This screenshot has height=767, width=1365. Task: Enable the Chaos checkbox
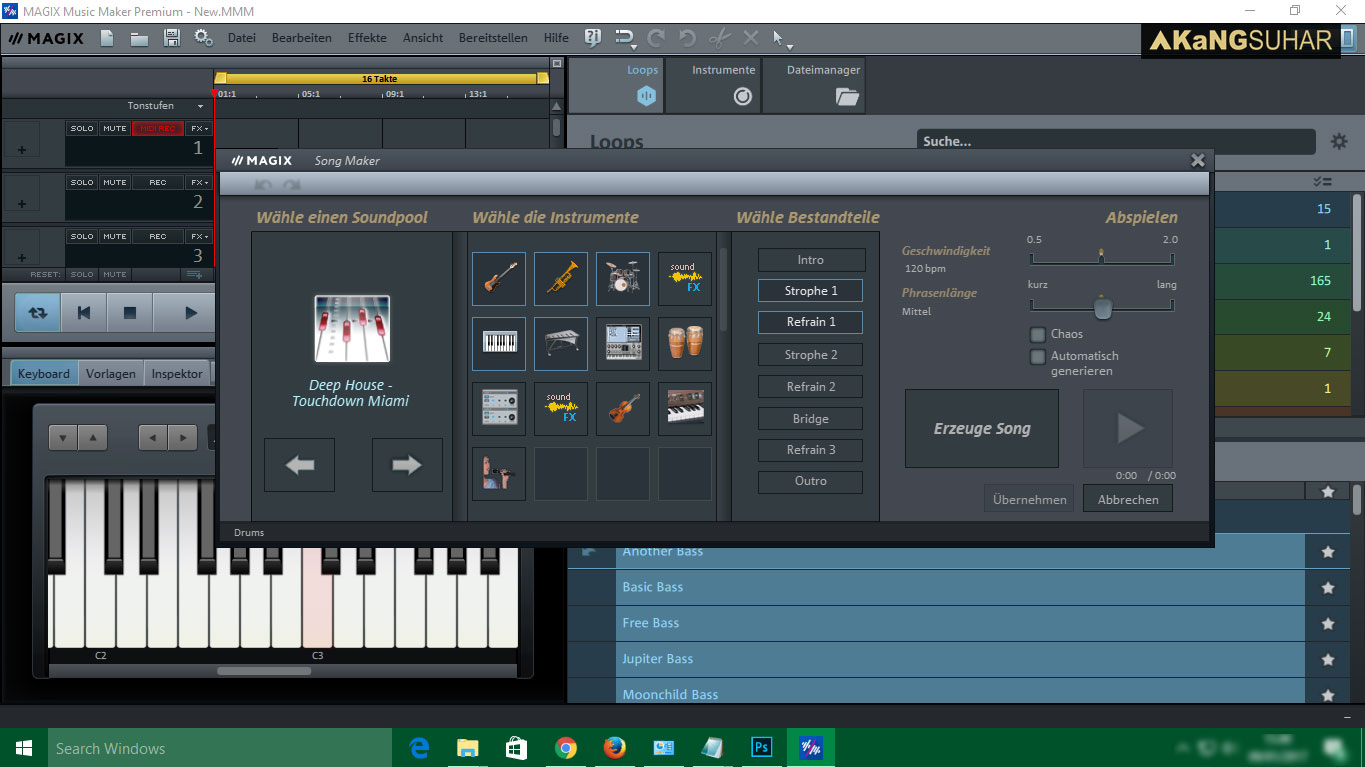coord(1037,336)
